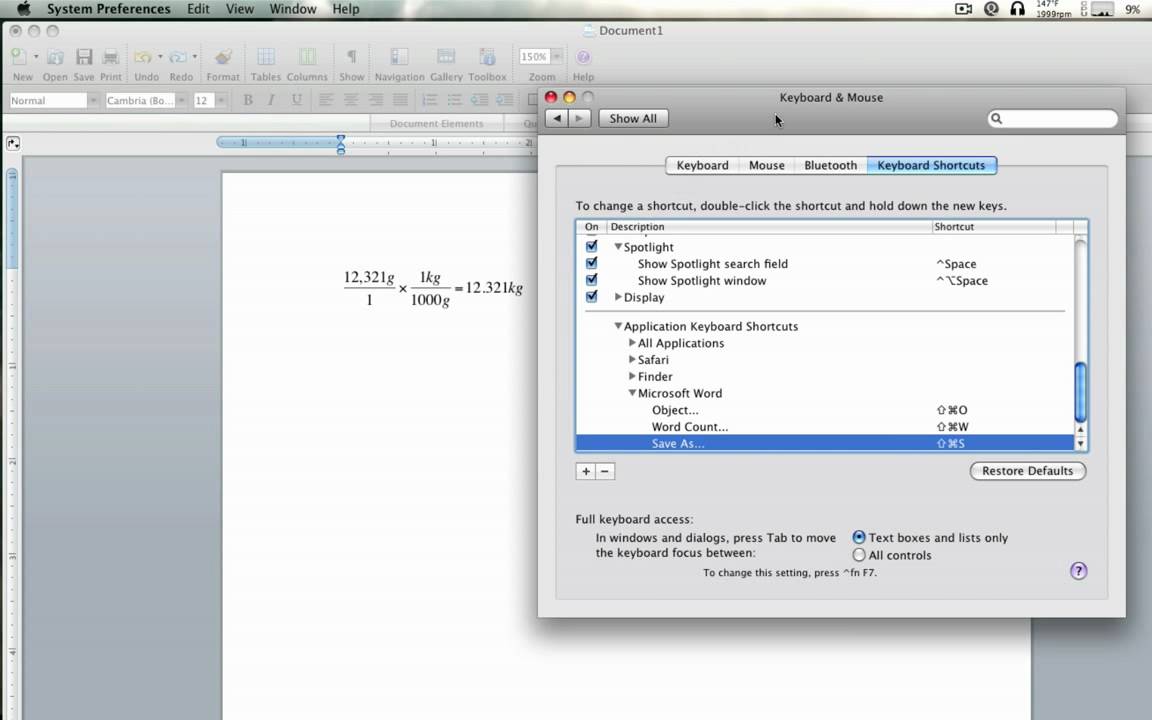The width and height of the screenshot is (1152, 720).
Task: Click the Help icon in Word toolbar
Action: click(583, 57)
